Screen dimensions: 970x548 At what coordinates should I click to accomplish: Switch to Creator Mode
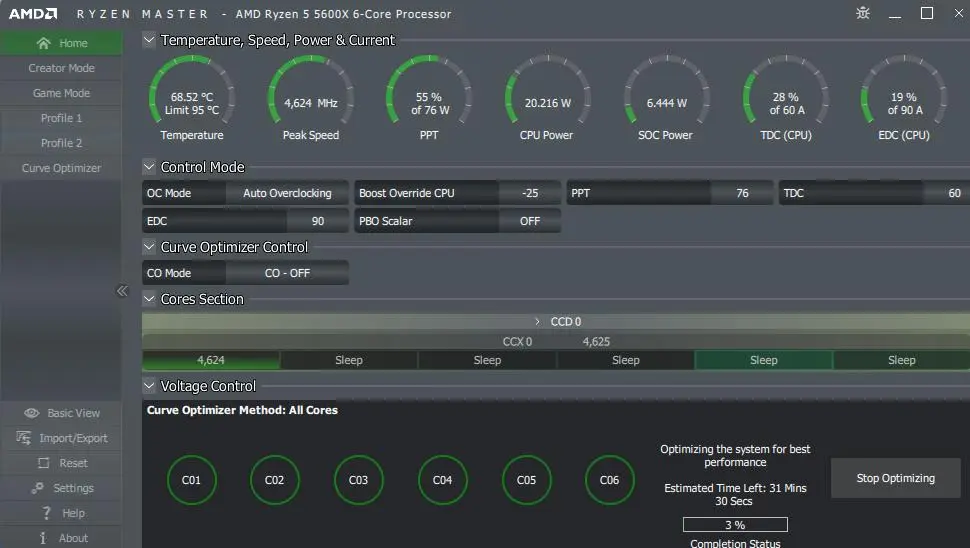[x=61, y=68]
